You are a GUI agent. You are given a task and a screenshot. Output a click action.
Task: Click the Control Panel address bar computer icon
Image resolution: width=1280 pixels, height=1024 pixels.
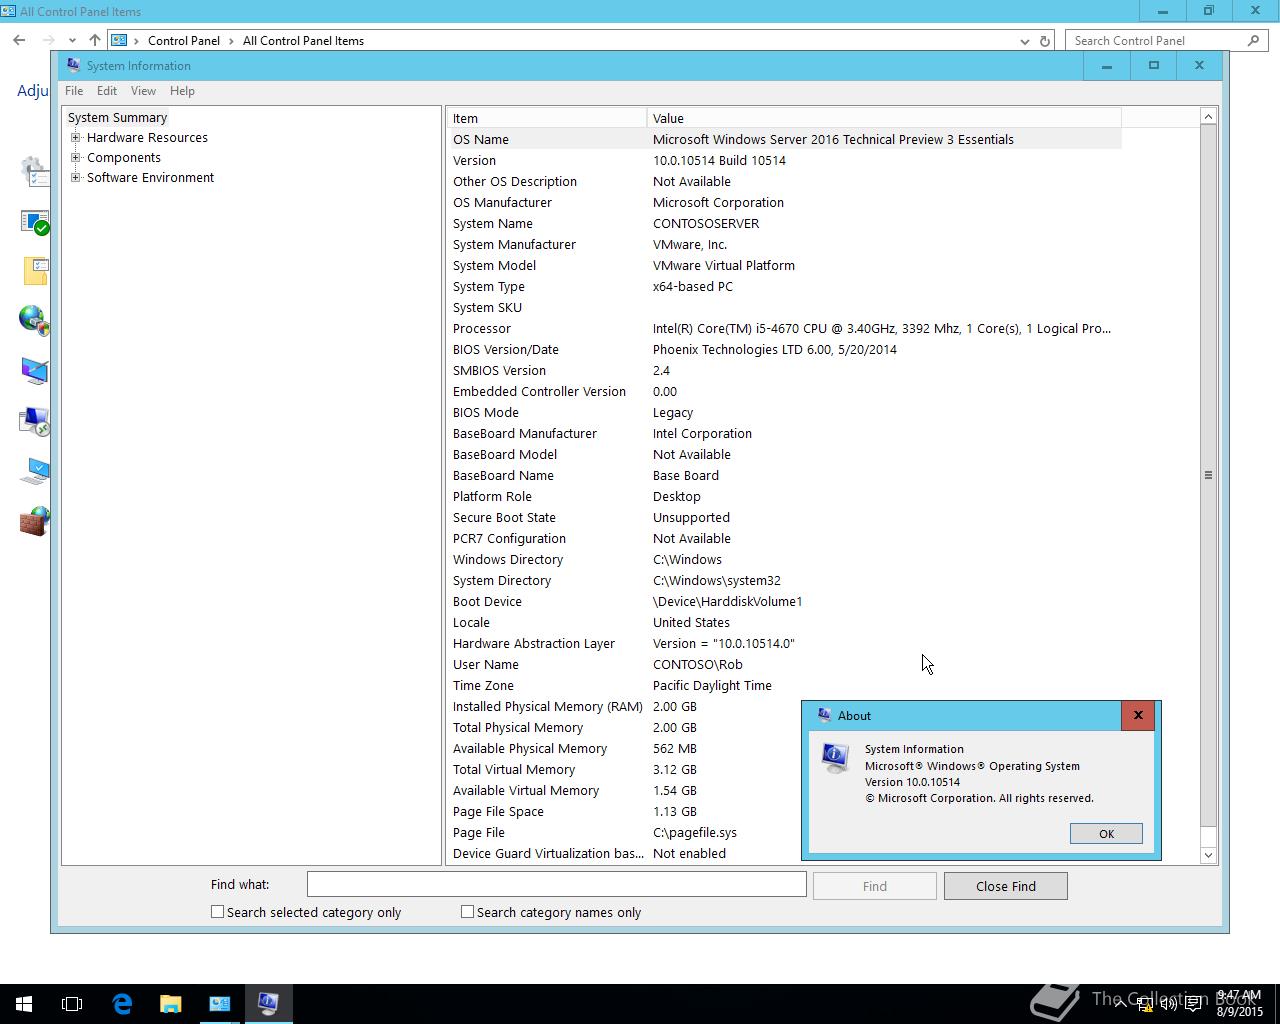119,41
